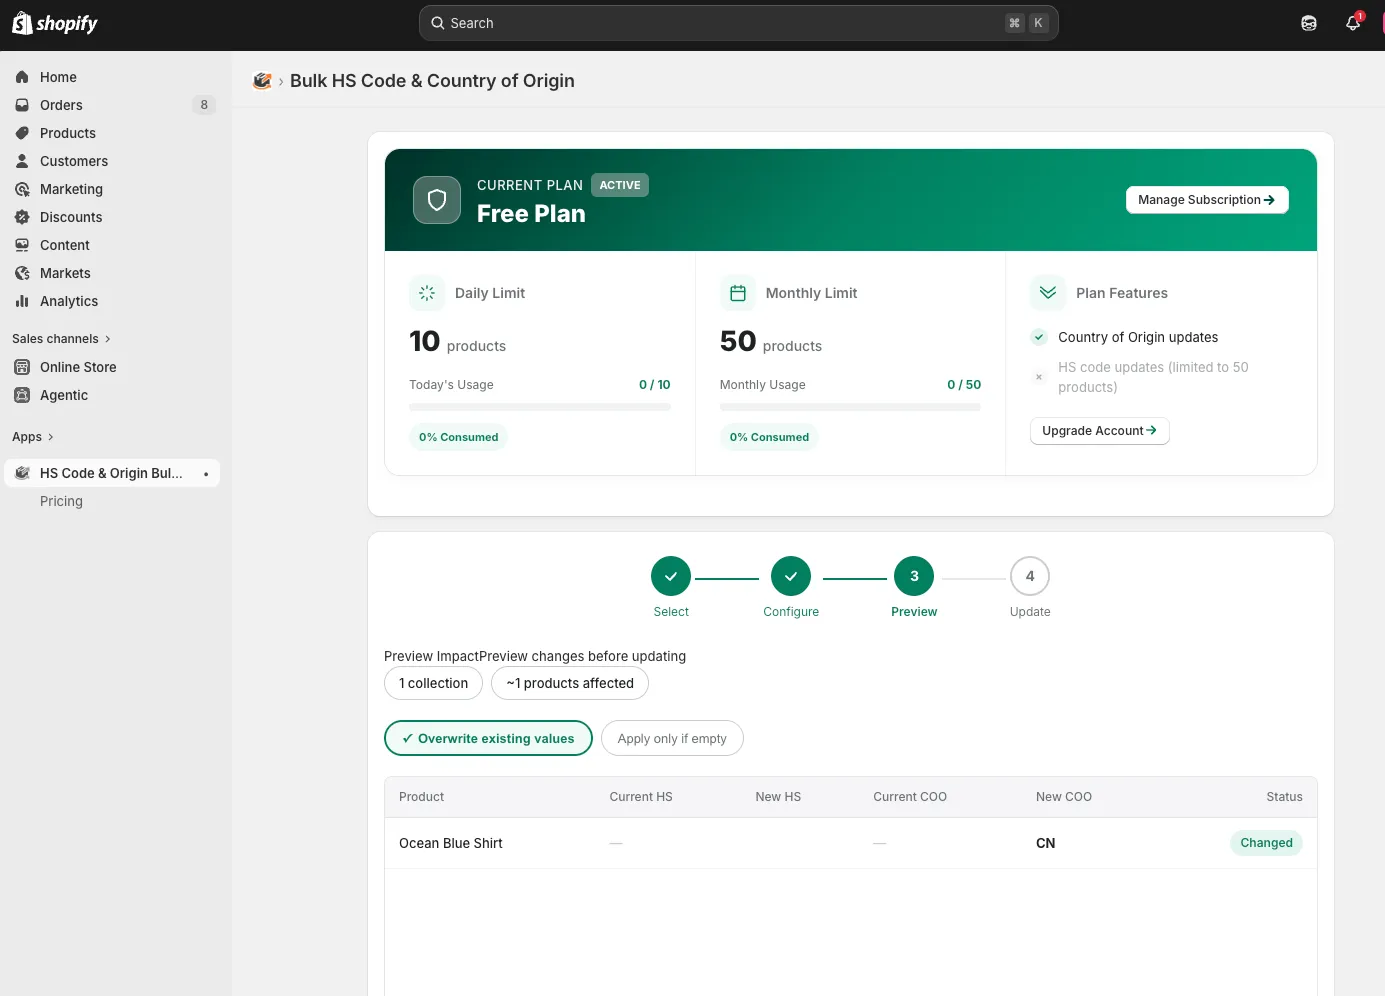The image size is (1385, 996).
Task: Click the Products tag icon
Action: pos(22,133)
